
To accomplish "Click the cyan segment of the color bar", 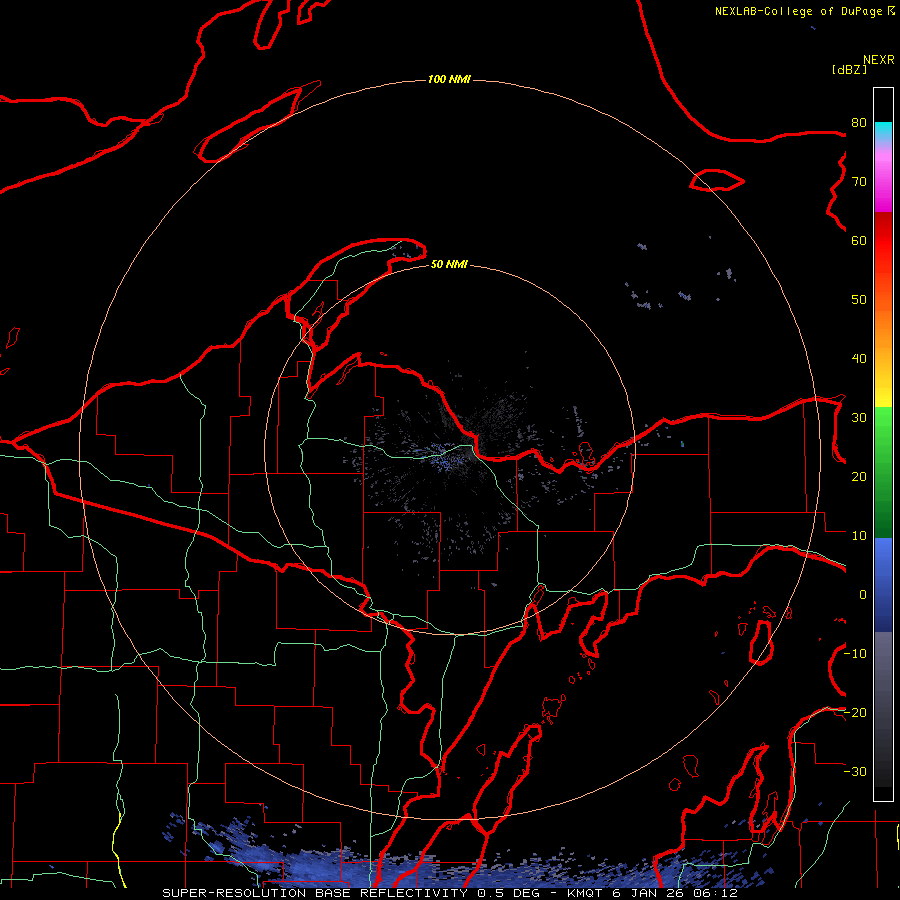I will [x=883, y=131].
